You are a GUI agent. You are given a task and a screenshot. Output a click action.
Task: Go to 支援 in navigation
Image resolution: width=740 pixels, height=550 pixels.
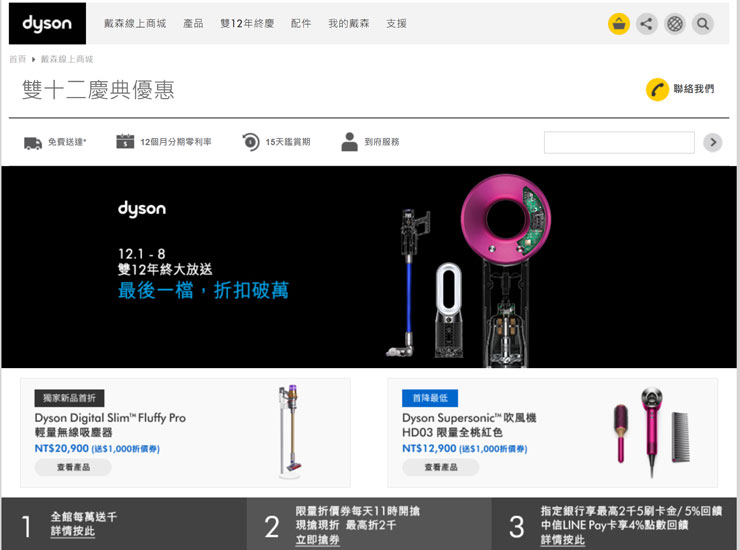click(396, 23)
